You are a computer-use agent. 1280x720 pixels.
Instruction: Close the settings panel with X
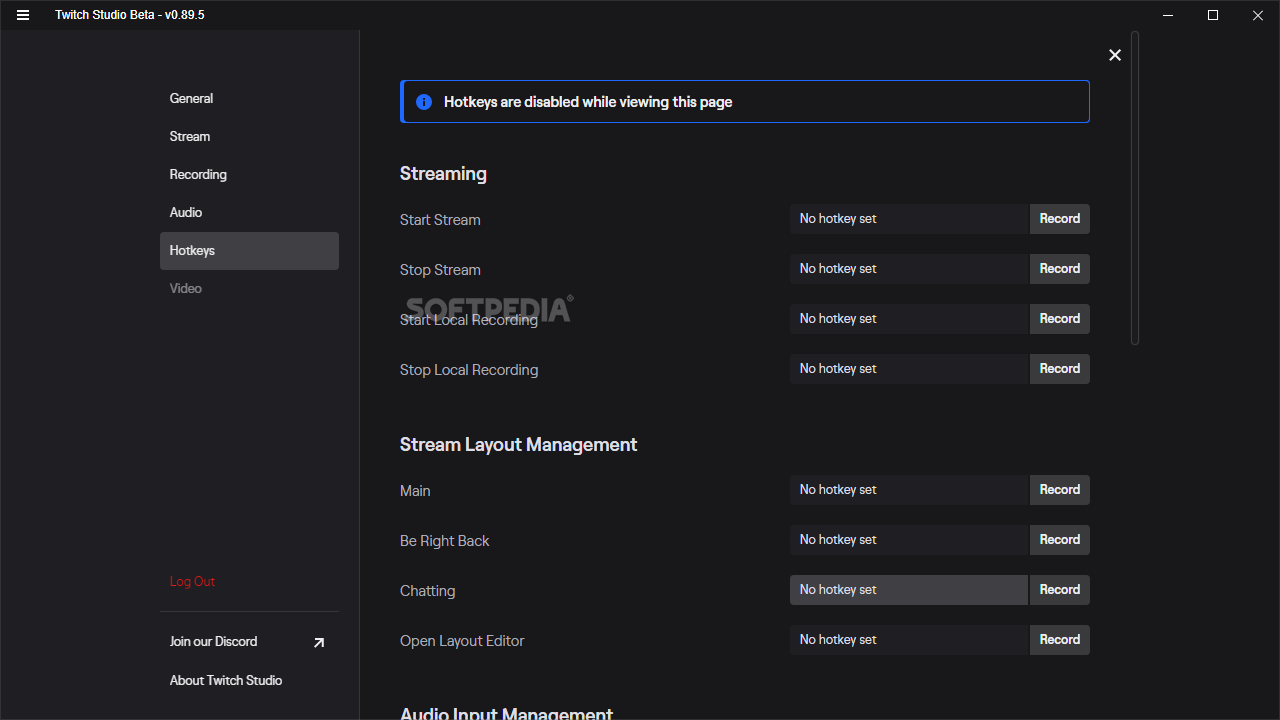pos(1115,55)
